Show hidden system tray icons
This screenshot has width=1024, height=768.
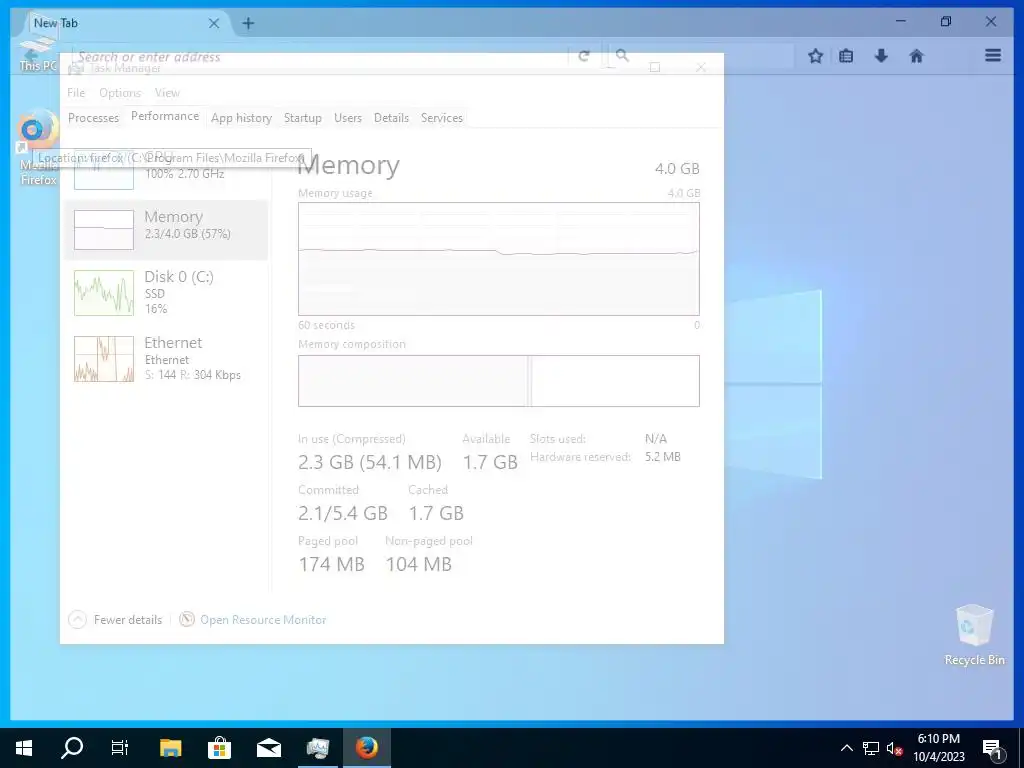846,748
